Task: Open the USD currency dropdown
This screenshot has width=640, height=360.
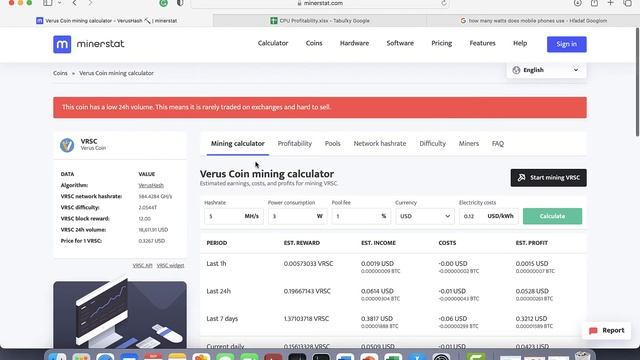Action: [x=424, y=216]
